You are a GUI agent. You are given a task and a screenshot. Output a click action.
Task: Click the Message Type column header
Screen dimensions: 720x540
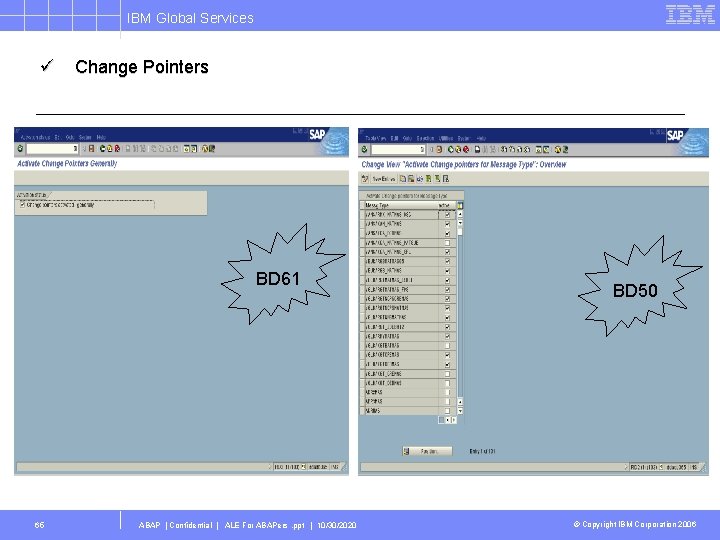point(402,205)
